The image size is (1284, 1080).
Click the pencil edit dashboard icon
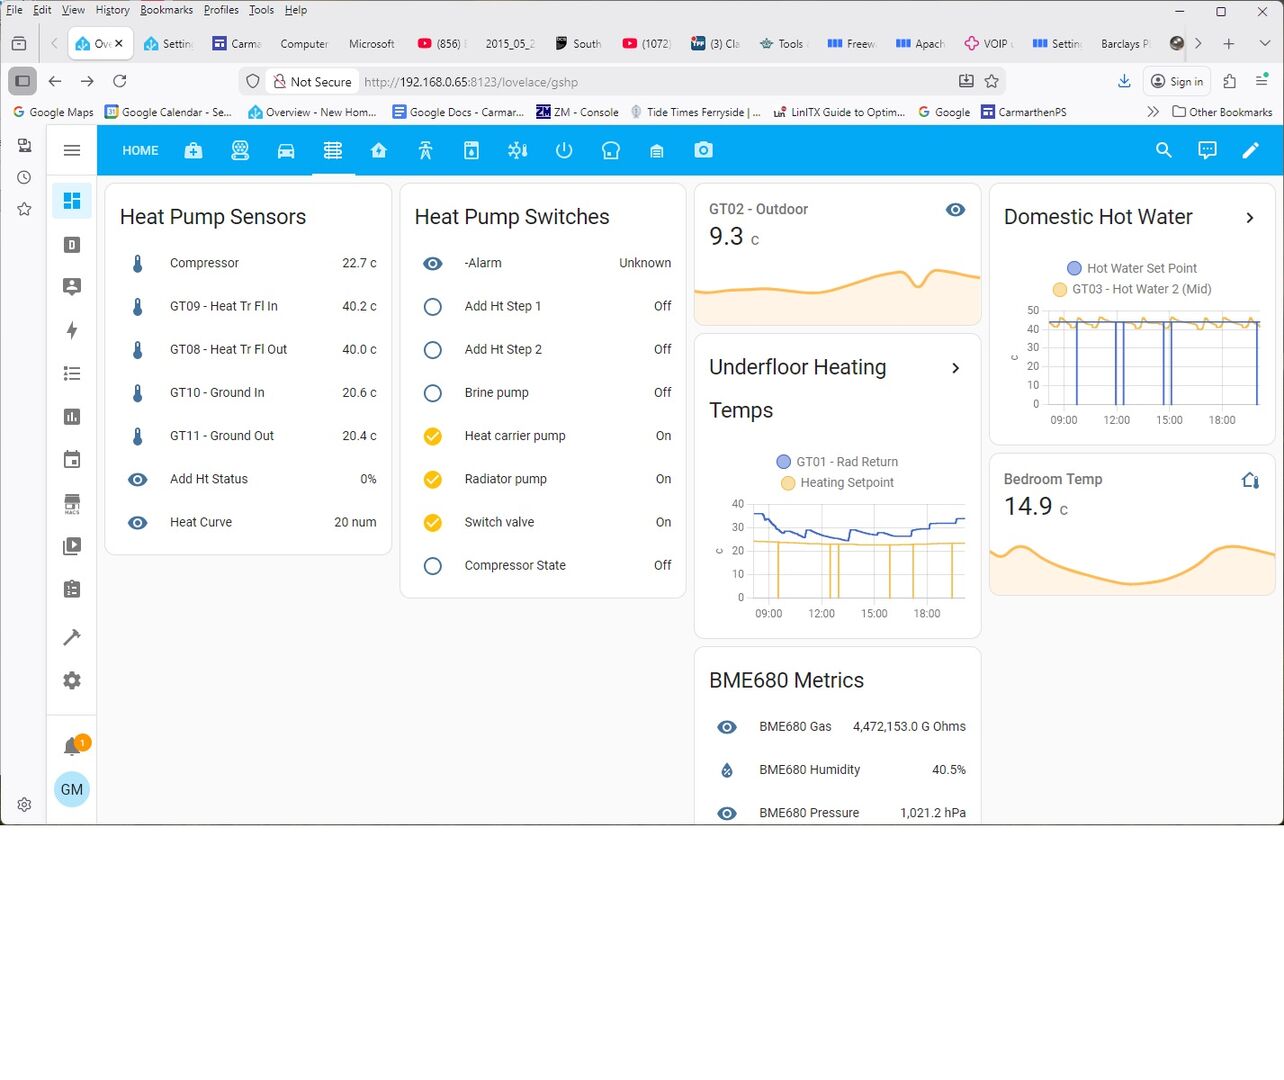point(1250,150)
